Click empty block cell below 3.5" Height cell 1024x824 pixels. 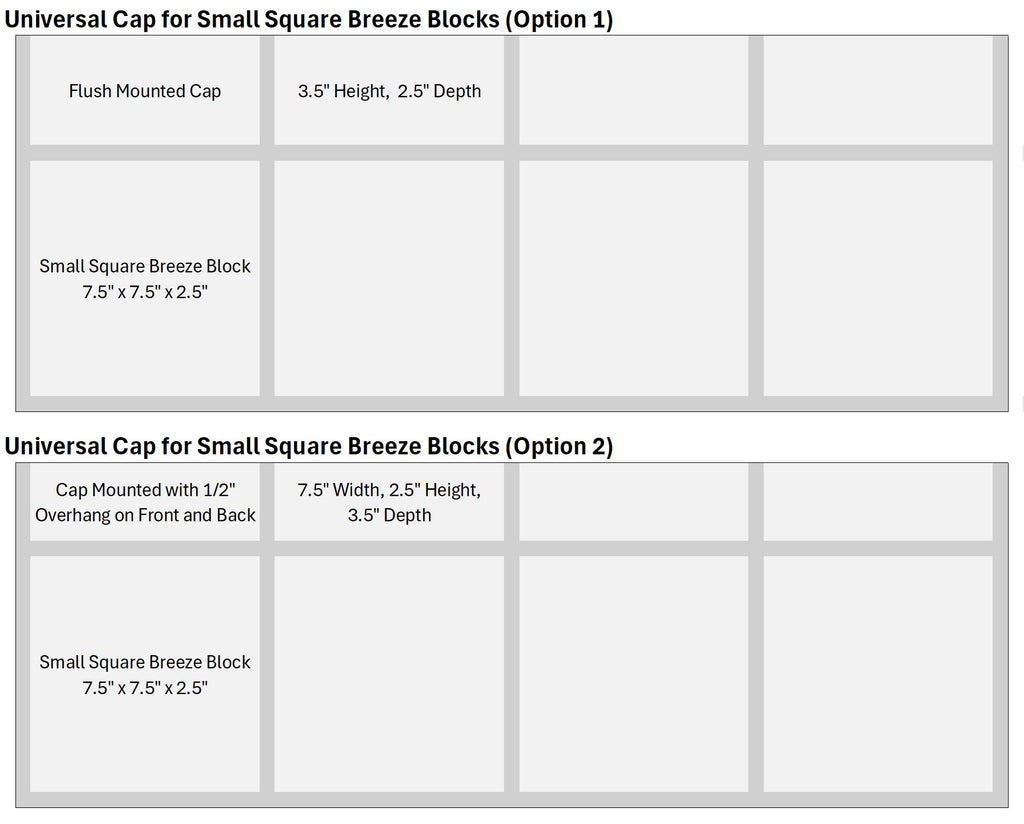(389, 279)
